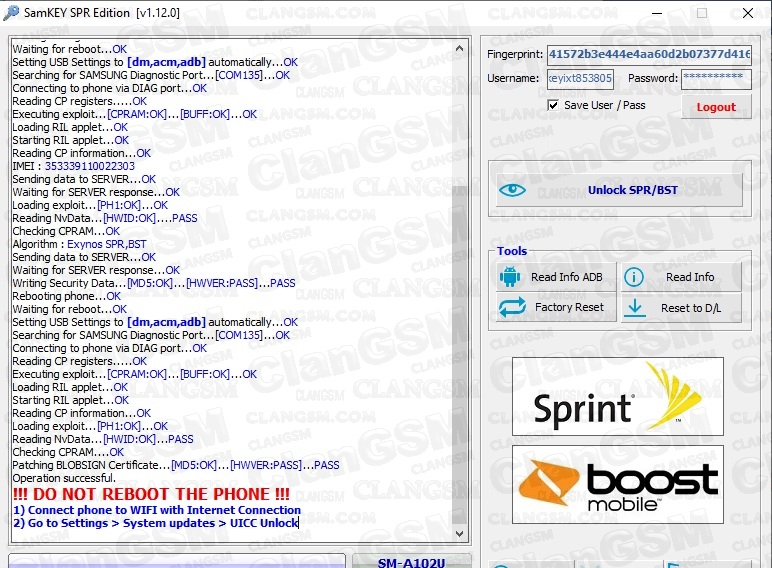Click the 'Rebooting phone...OK' log line

click(x=66, y=296)
